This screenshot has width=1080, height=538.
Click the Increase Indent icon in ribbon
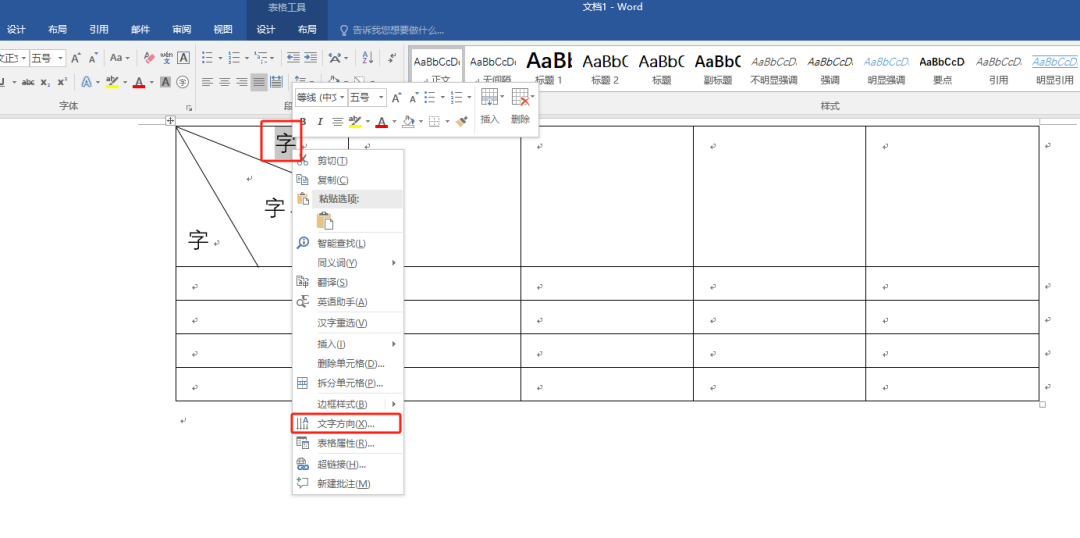point(310,58)
